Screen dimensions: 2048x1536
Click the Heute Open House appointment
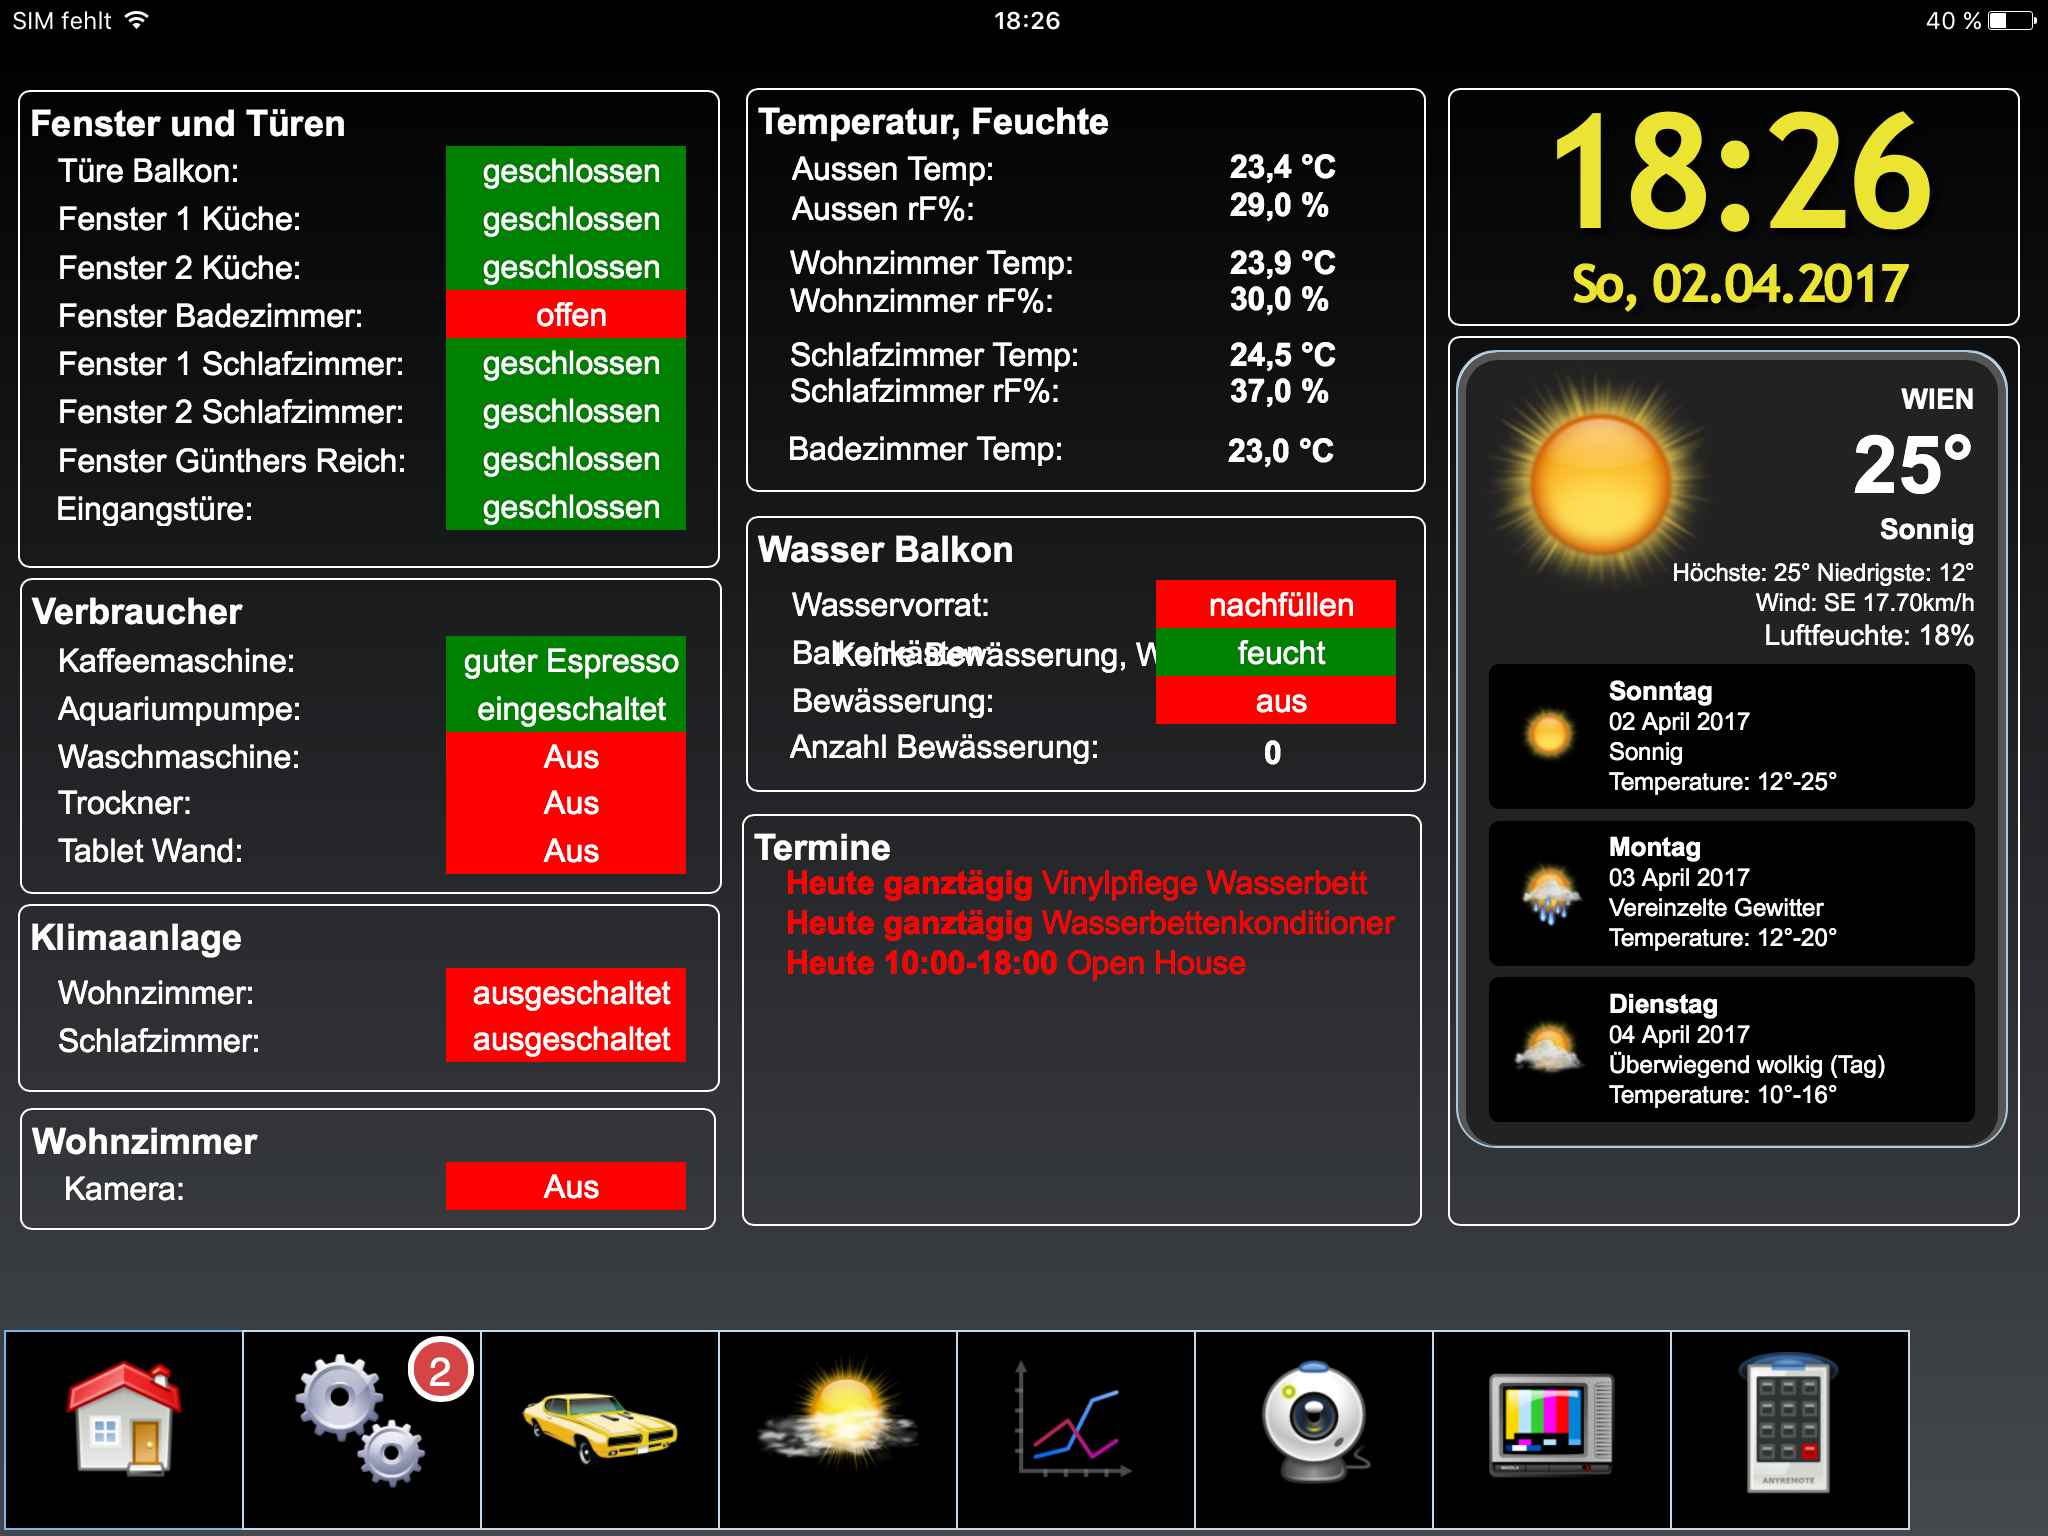[1015, 962]
